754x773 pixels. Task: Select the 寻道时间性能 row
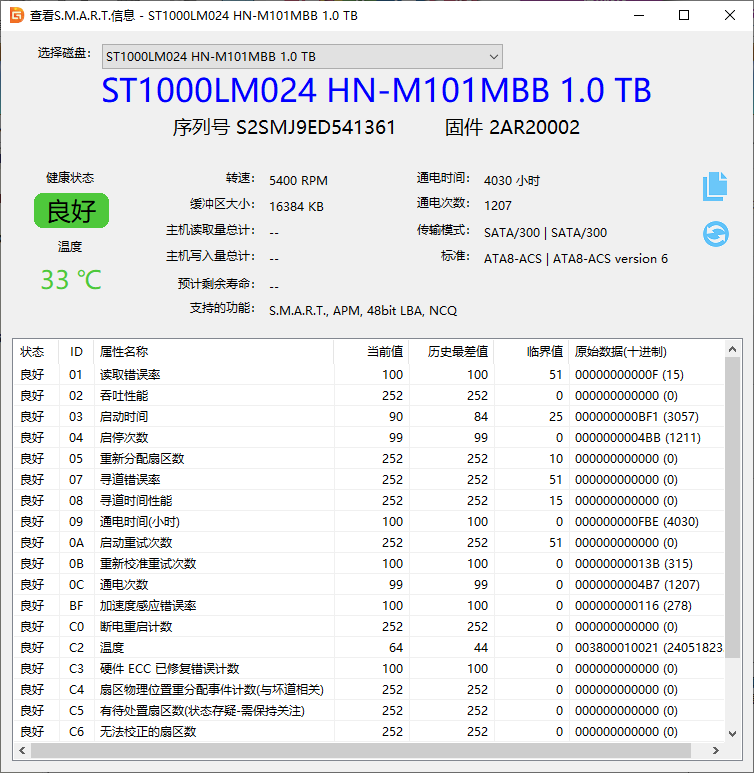(x=369, y=500)
